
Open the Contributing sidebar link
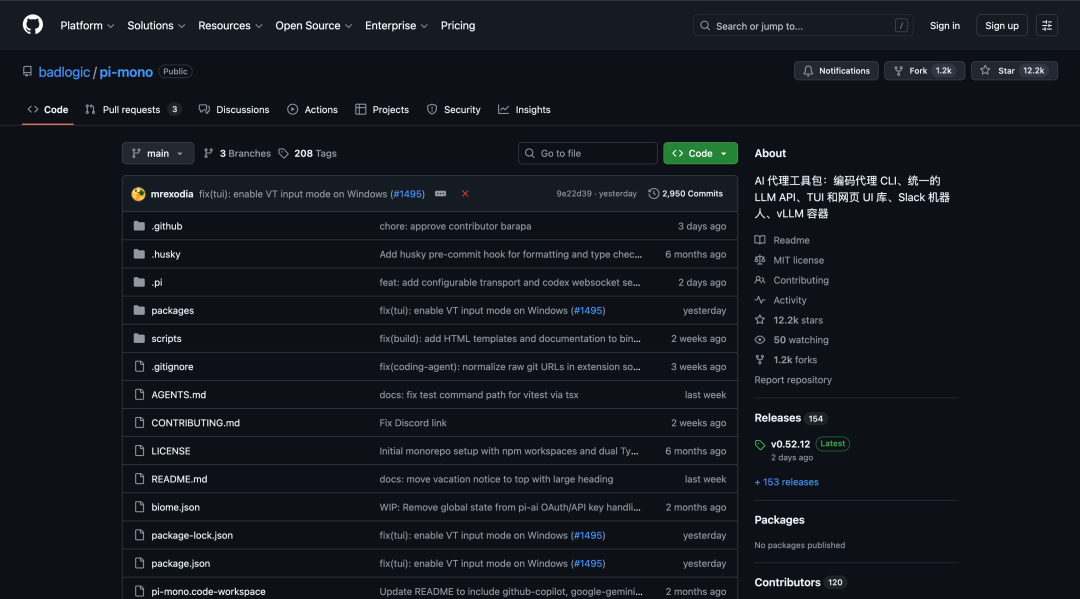(792, 280)
